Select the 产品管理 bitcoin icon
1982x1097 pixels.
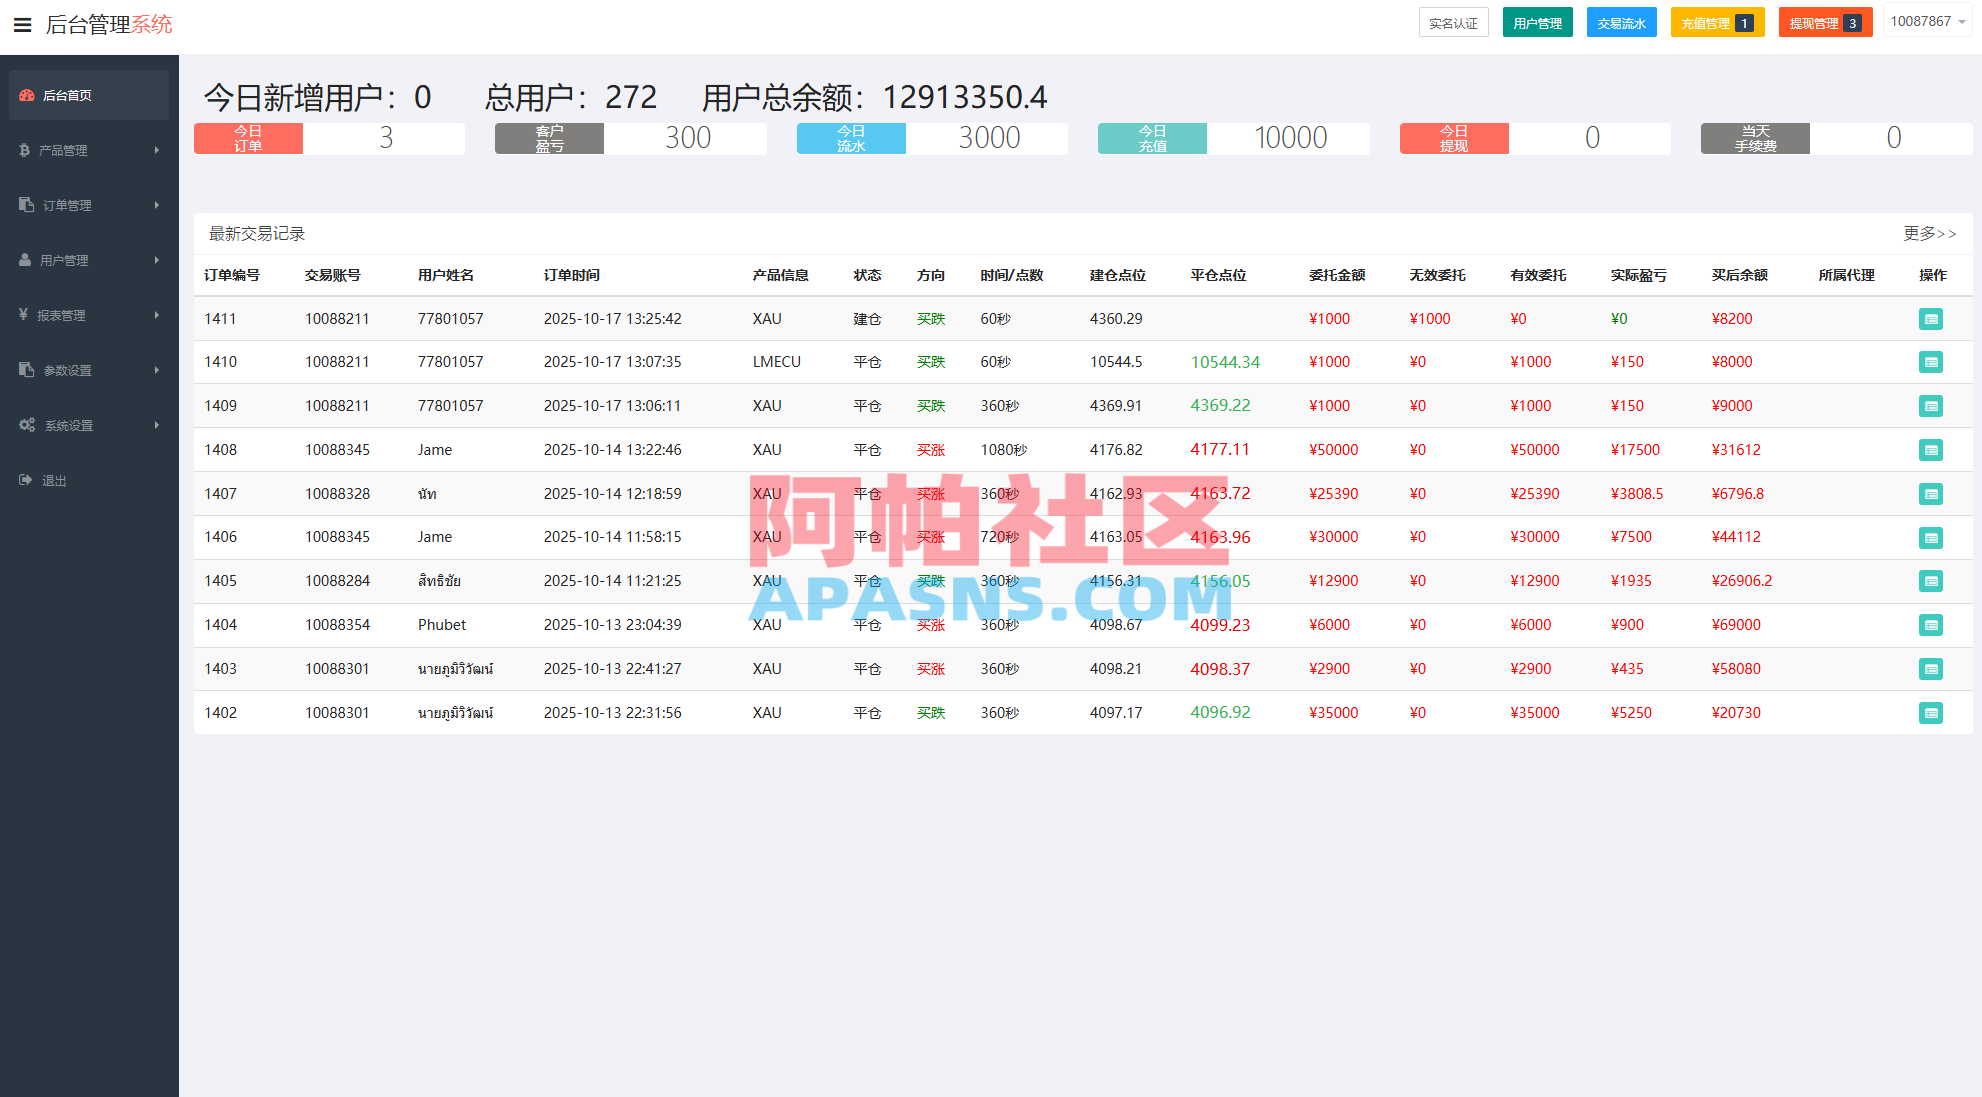click(x=24, y=150)
